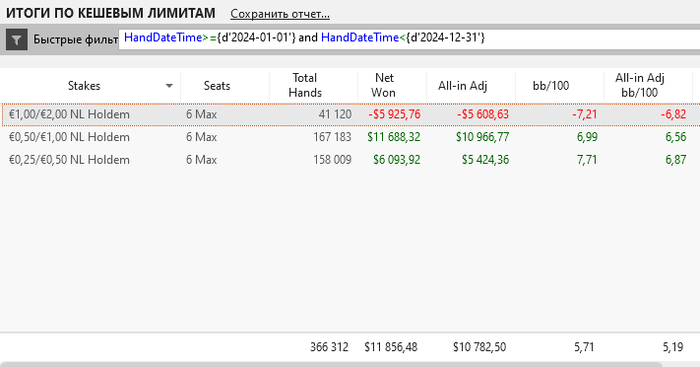Select the €0,50/€1,00 NL Holdem row

tap(350, 137)
